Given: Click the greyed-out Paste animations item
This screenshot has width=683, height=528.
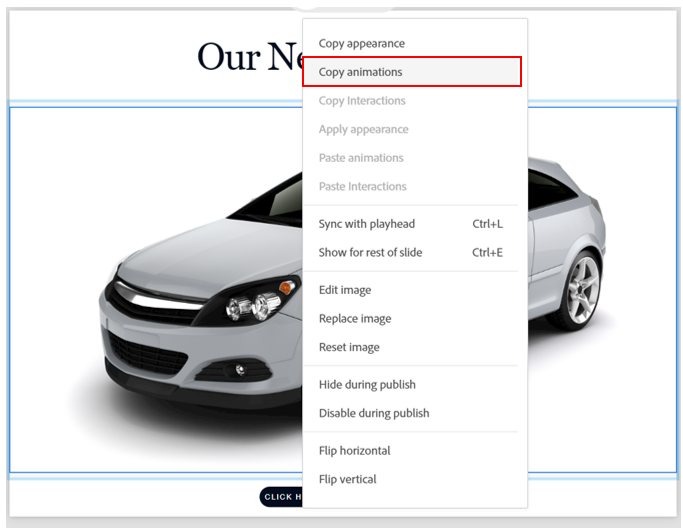Looking at the screenshot, I should coord(361,158).
